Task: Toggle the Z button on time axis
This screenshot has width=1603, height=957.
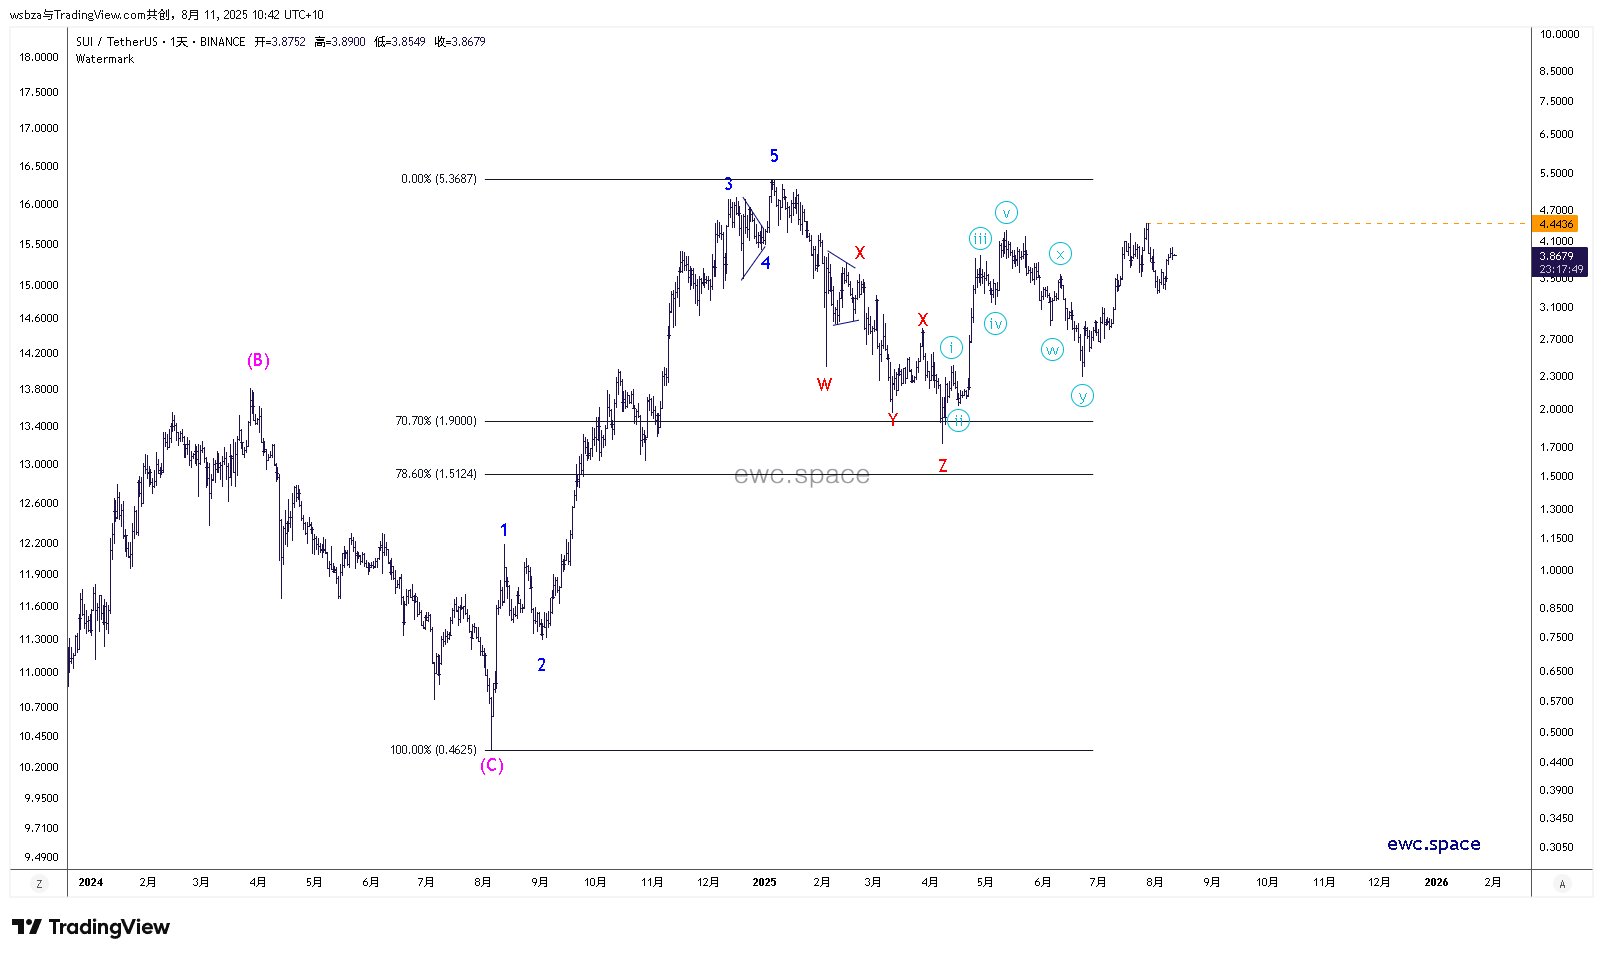Action: click(39, 883)
